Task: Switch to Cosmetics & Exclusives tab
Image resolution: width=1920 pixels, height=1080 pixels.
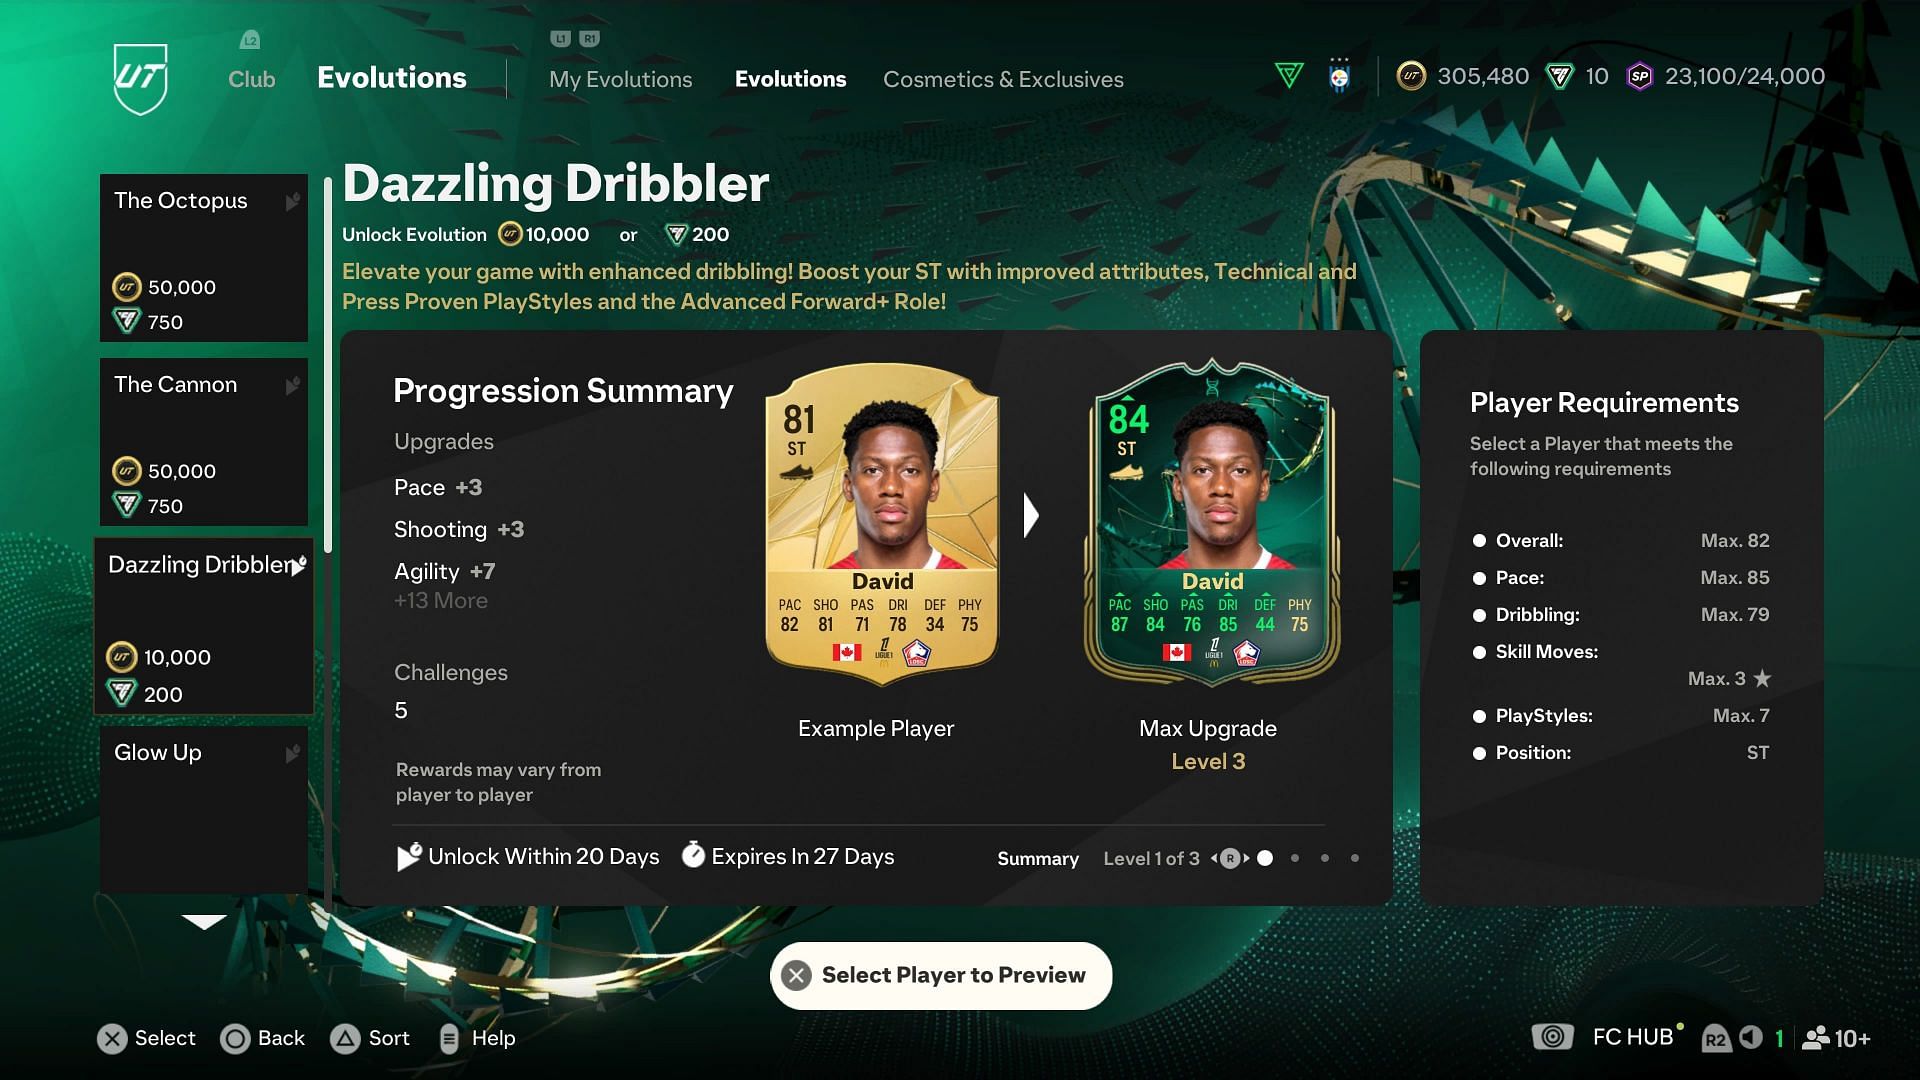Action: [x=1004, y=79]
